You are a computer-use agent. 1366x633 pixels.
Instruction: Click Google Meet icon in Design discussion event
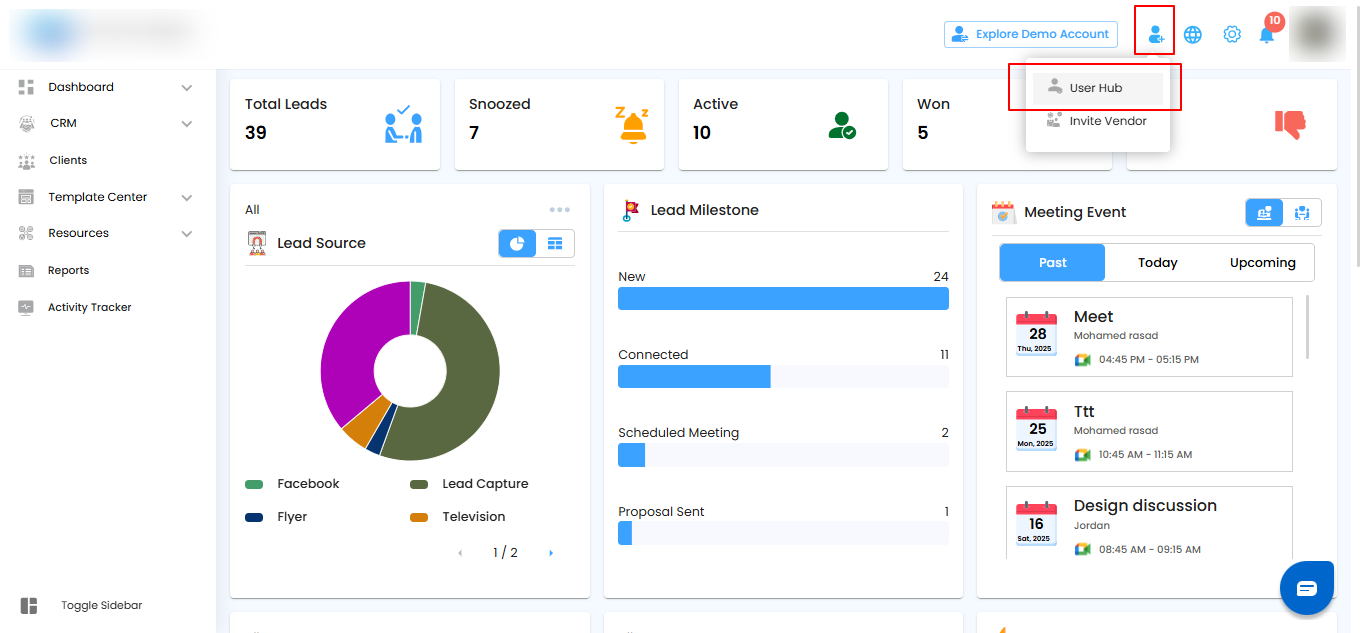pos(1082,549)
